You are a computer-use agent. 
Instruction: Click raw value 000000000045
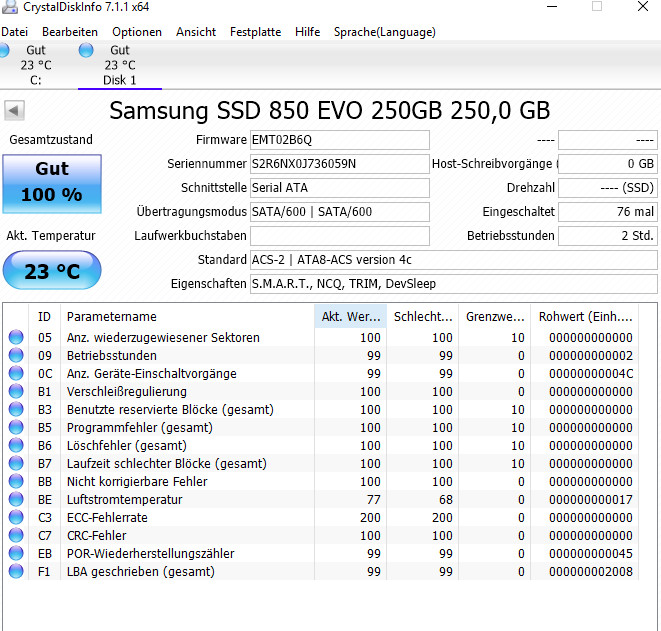point(591,553)
